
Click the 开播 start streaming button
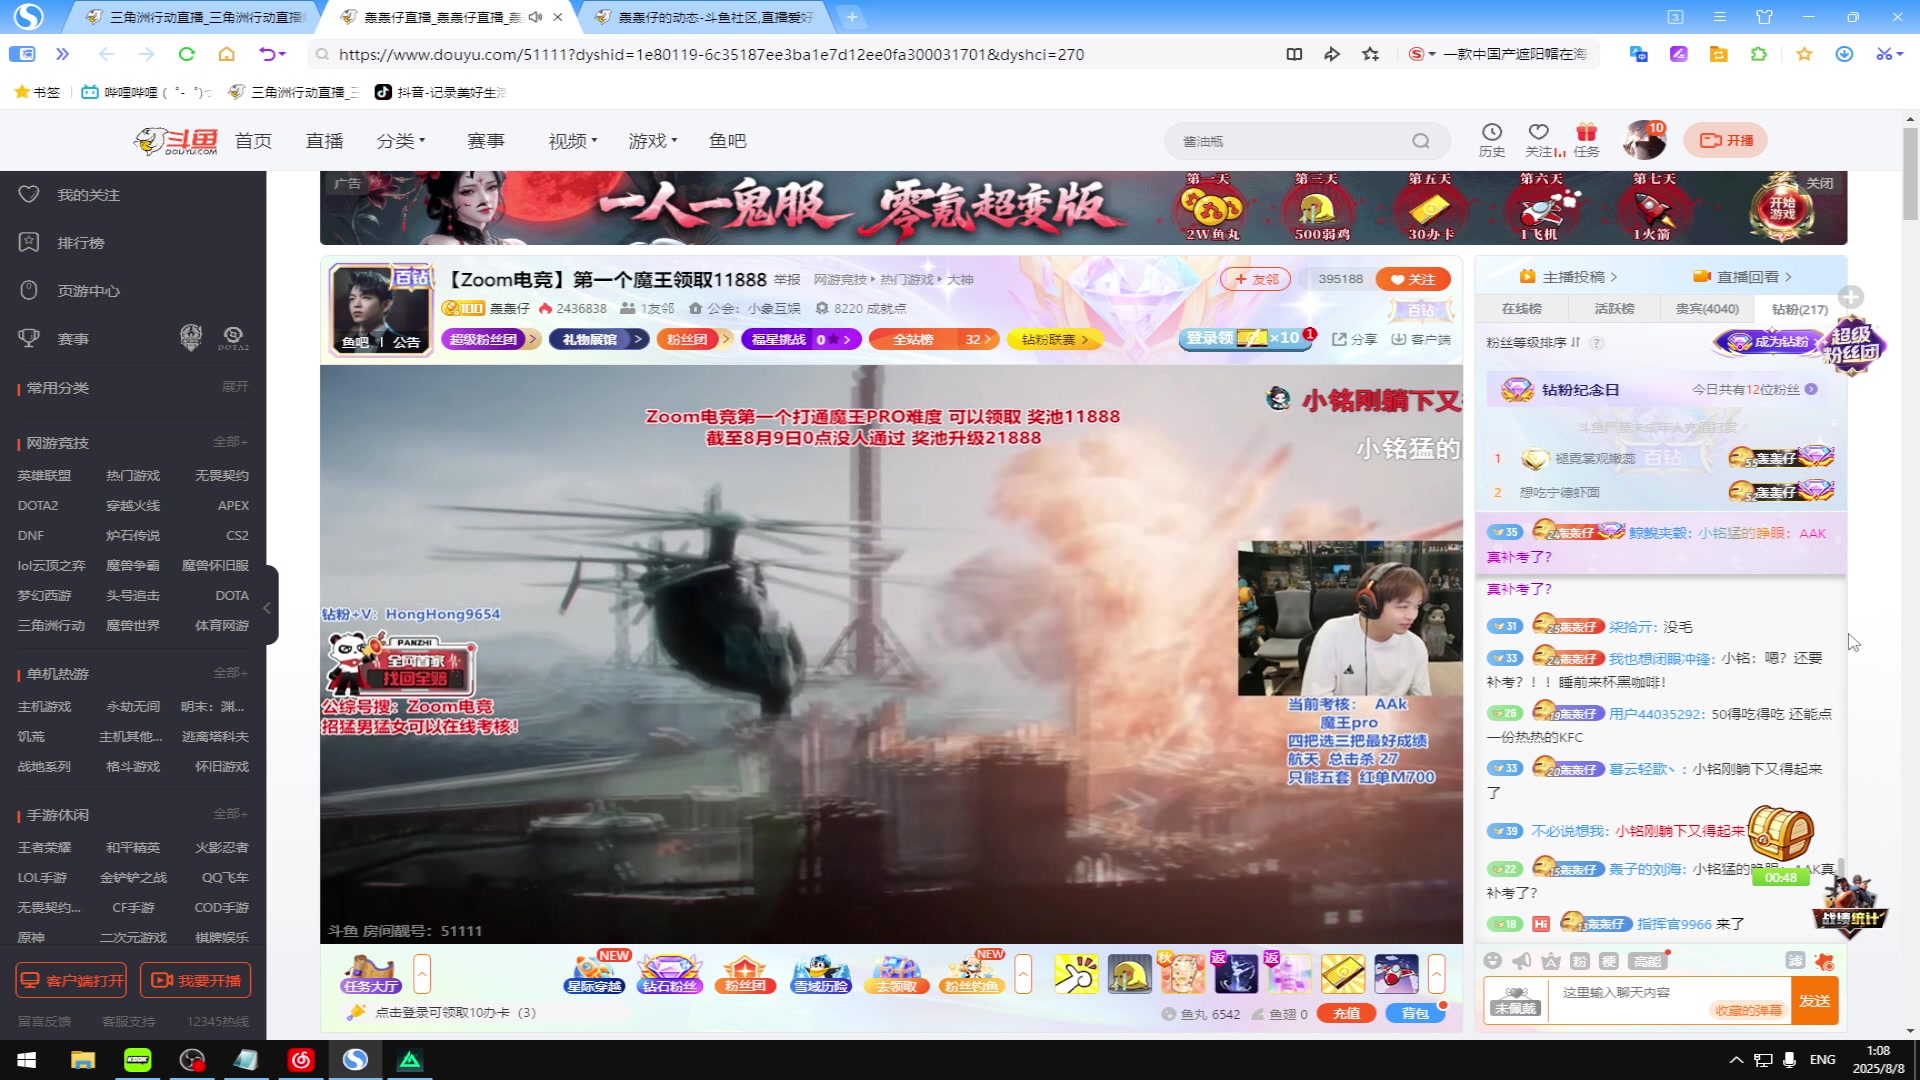[1726, 141]
